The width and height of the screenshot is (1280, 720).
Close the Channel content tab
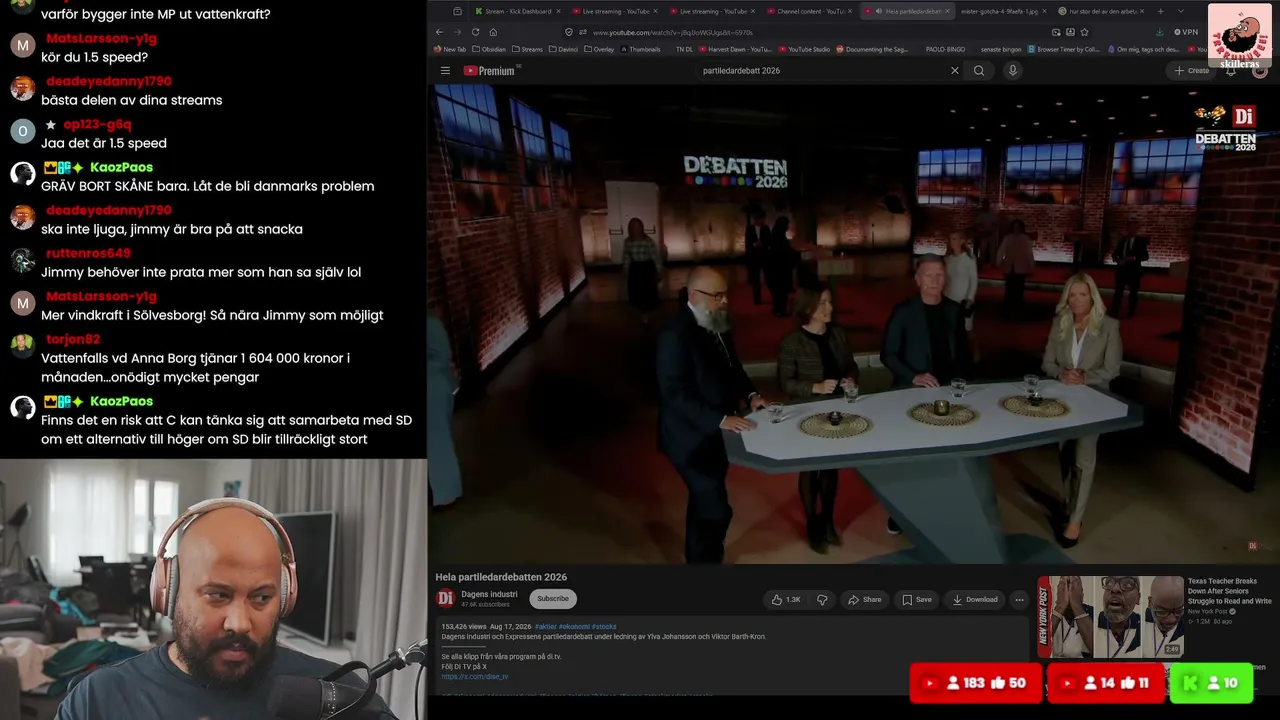[x=849, y=11]
